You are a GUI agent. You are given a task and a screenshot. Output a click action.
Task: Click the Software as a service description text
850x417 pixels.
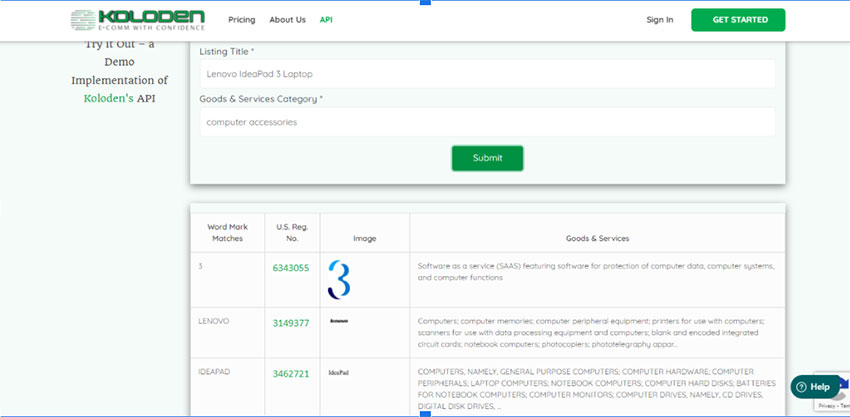tap(596, 272)
